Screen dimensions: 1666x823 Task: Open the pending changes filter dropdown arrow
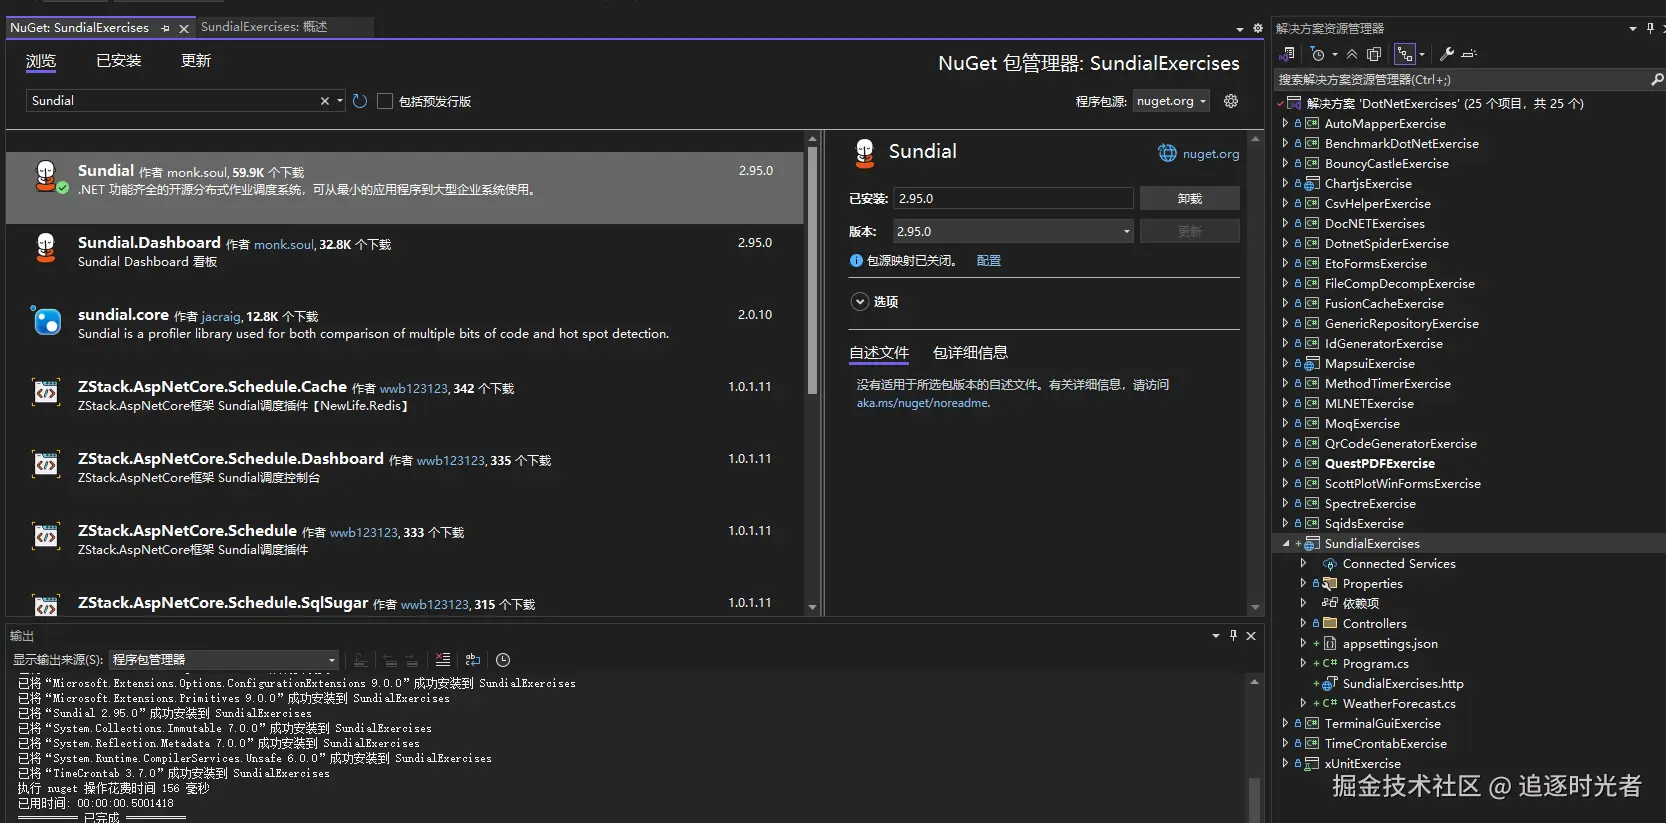tap(1334, 54)
